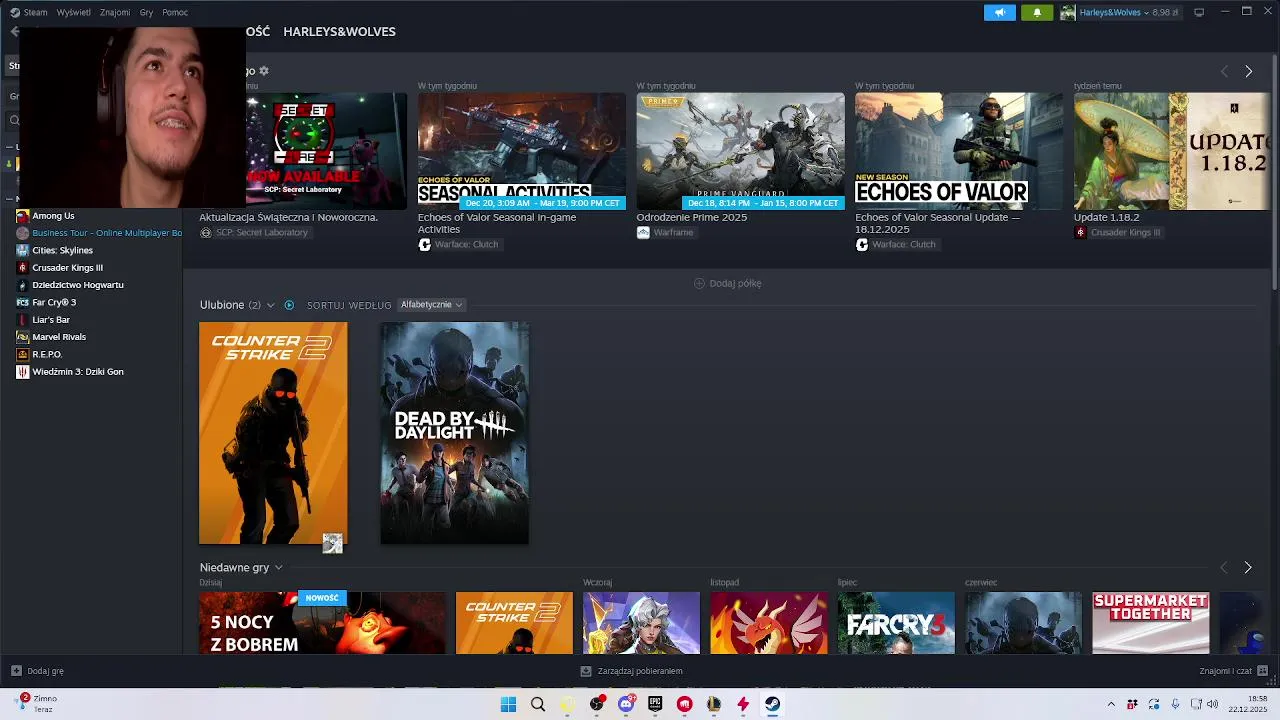Image resolution: width=1280 pixels, height=720 pixels.
Task: Click the friends chat icon at bottom right
Action: pos(1263,671)
